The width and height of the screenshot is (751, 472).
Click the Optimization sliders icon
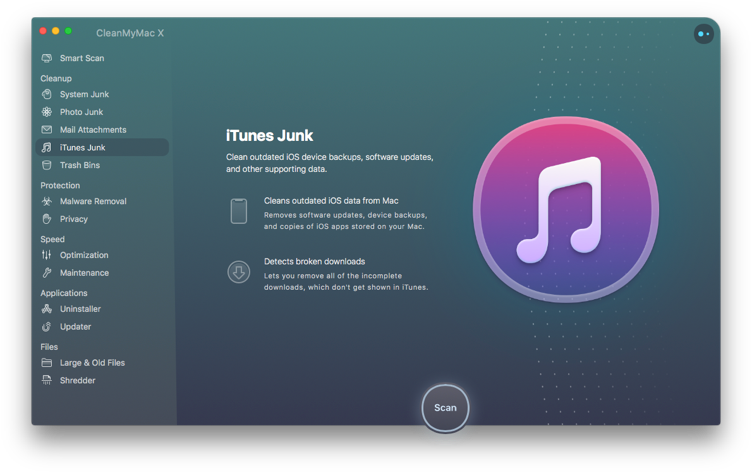pyautogui.click(x=46, y=255)
